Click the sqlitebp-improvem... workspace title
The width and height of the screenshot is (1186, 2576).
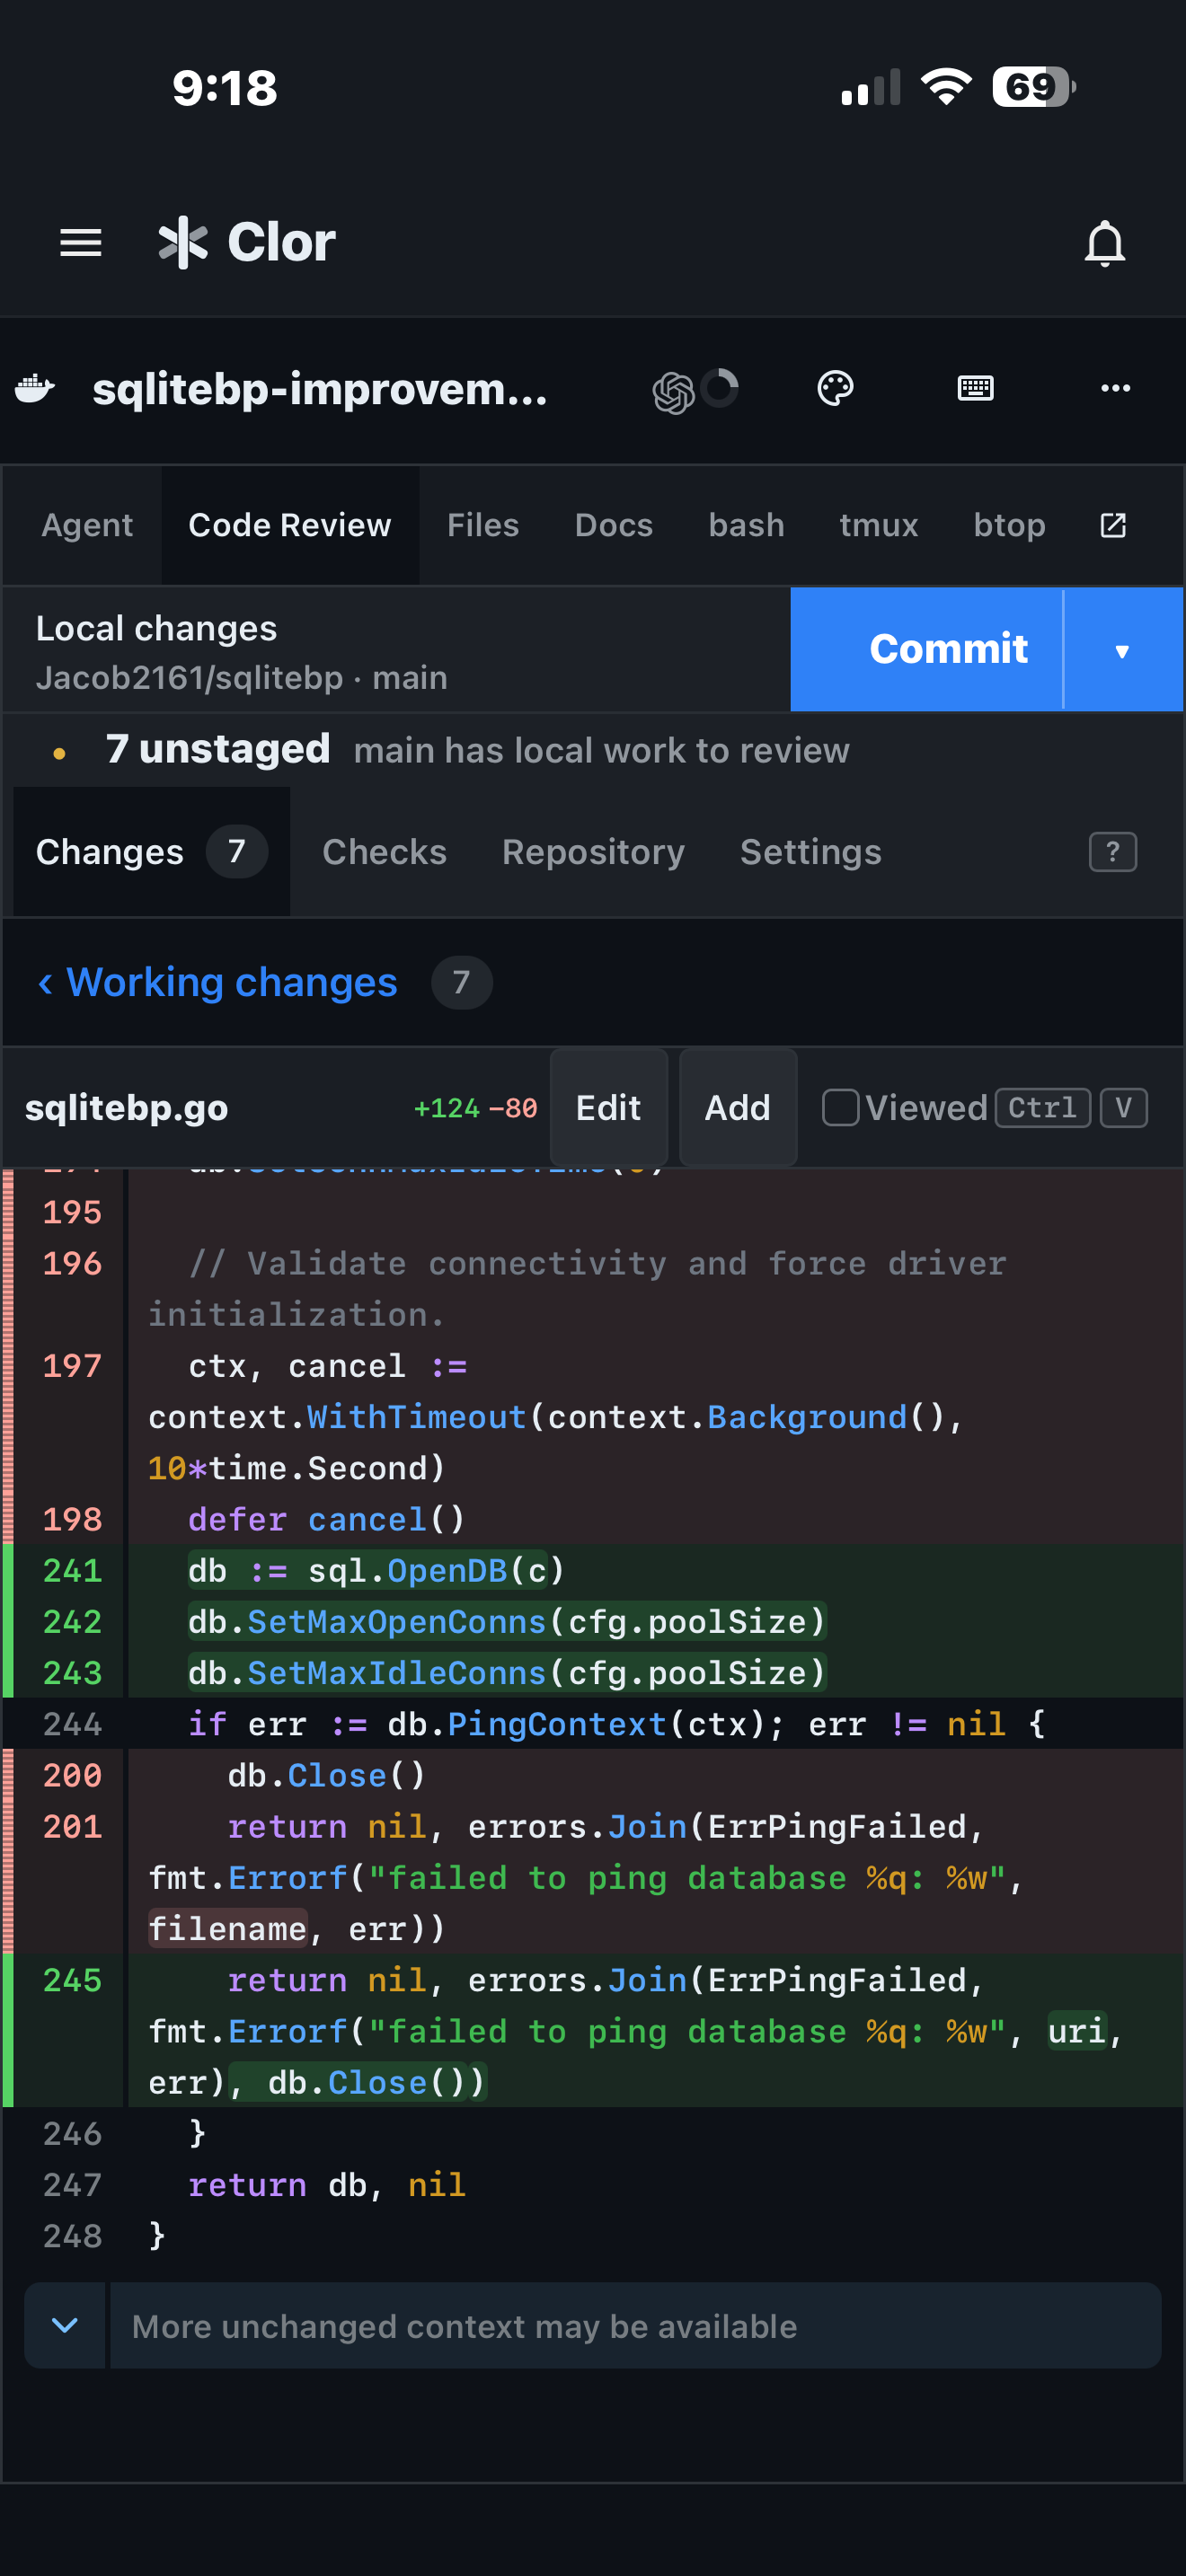pos(320,388)
